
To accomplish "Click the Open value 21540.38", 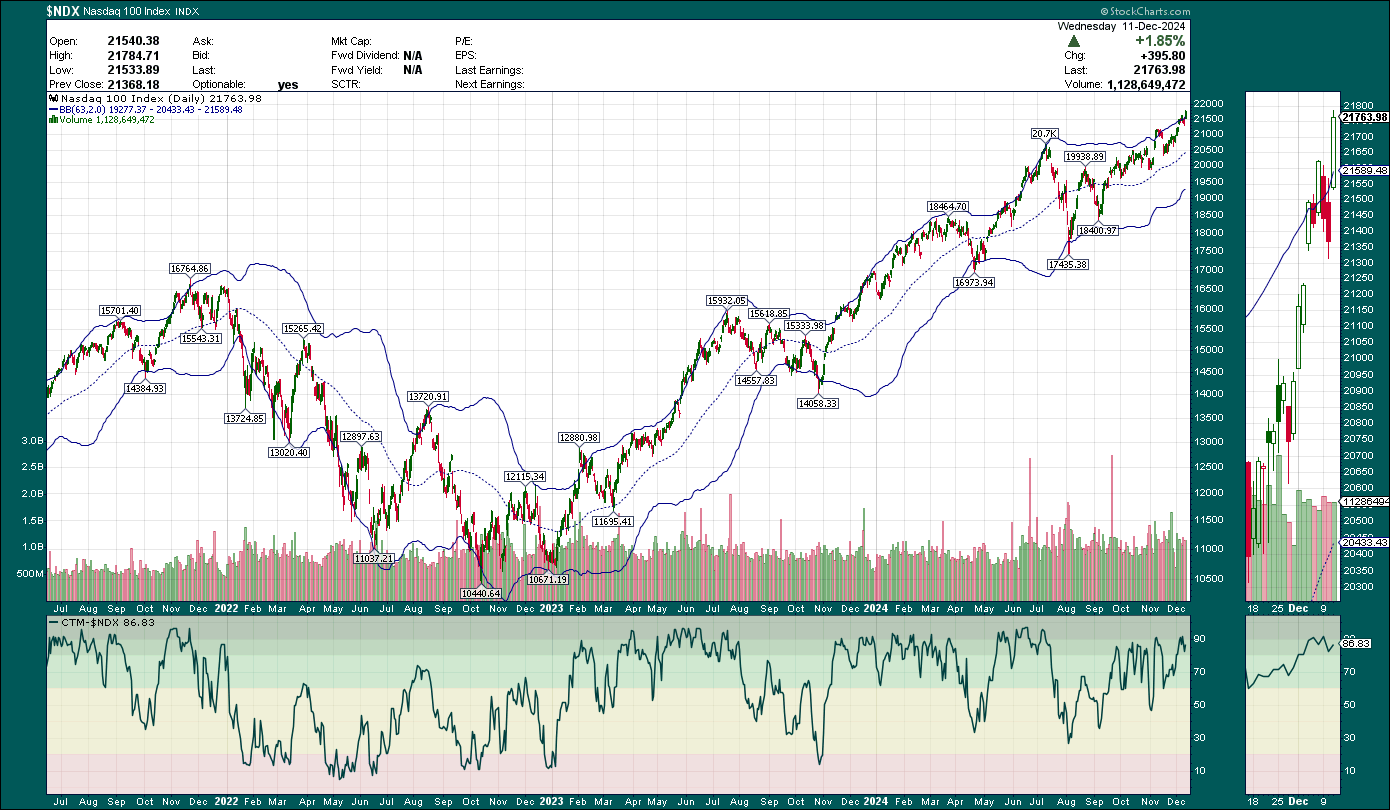I will [x=133, y=41].
